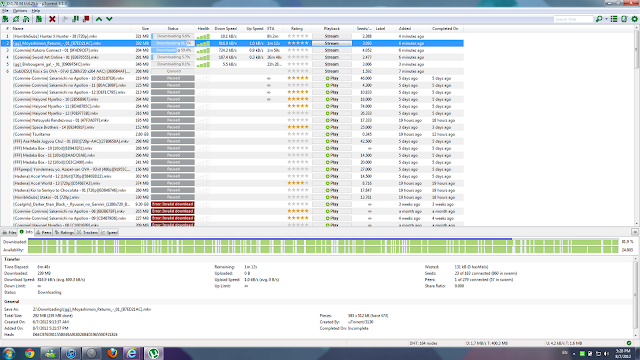Click the Start torrent toolbar icon
Screen dimensions: 640x360
tap(64, 19)
